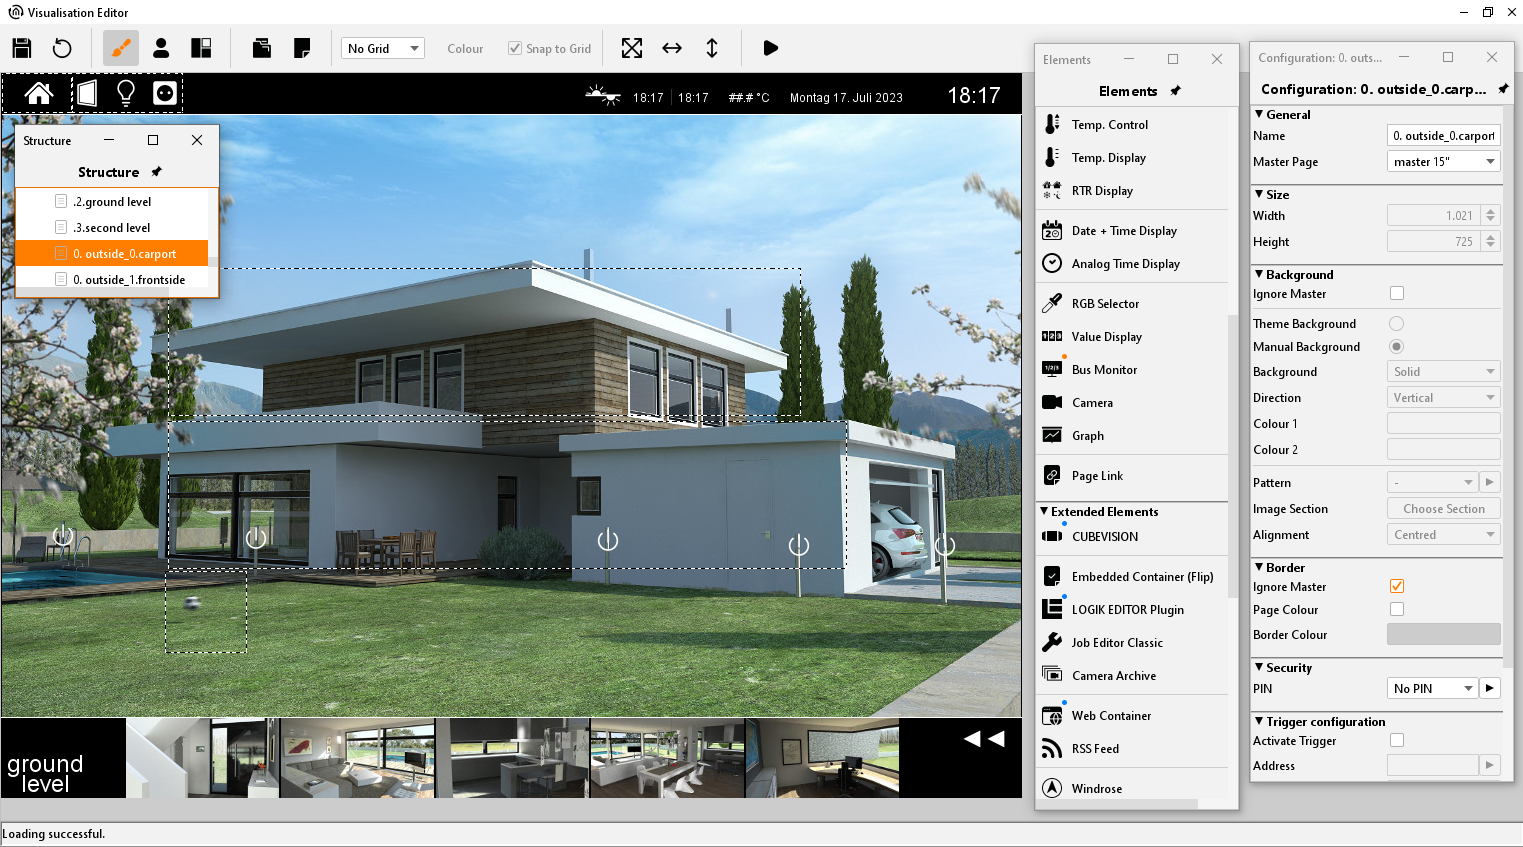The height and width of the screenshot is (847, 1523).
Task: Open the Master Page dropdown
Action: 1444,162
